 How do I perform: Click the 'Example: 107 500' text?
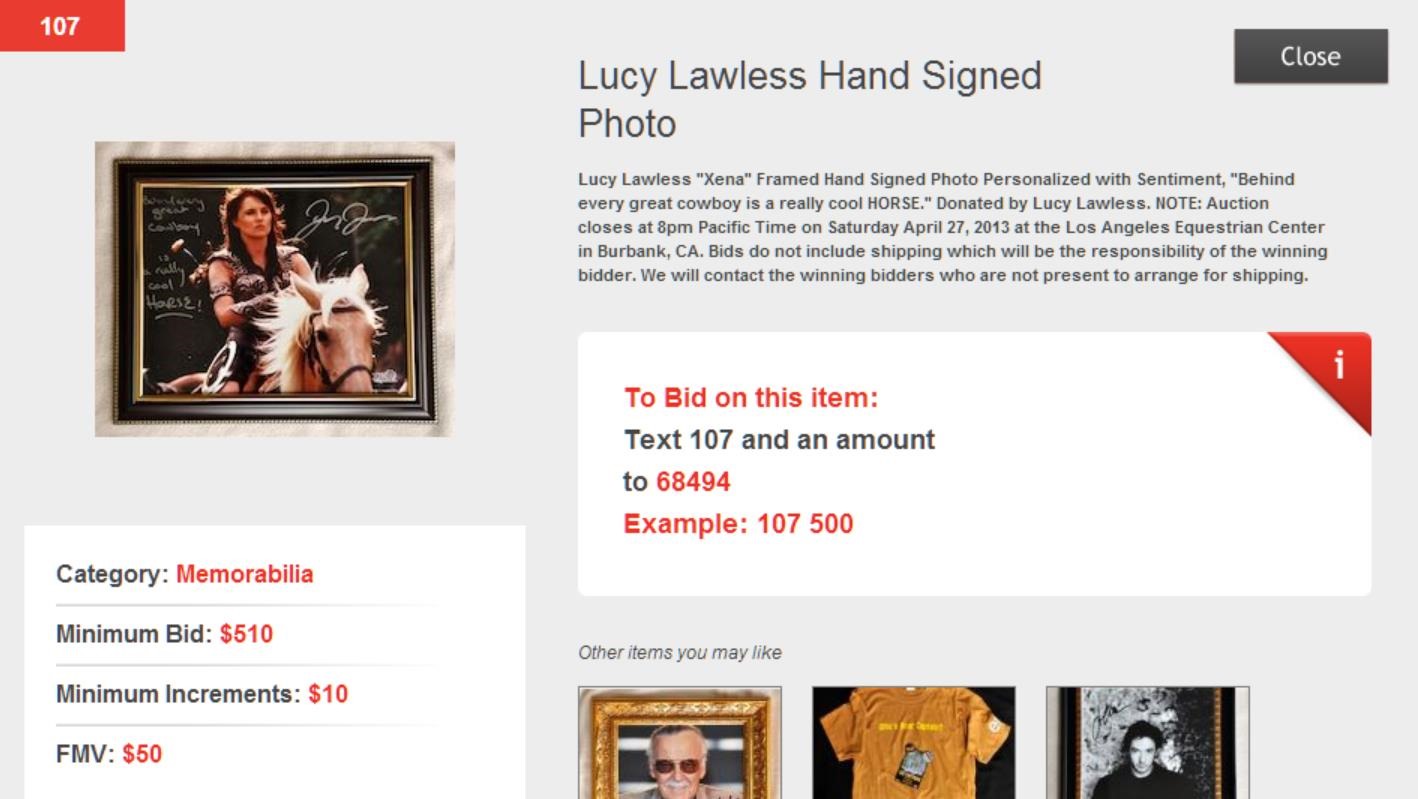tap(738, 524)
